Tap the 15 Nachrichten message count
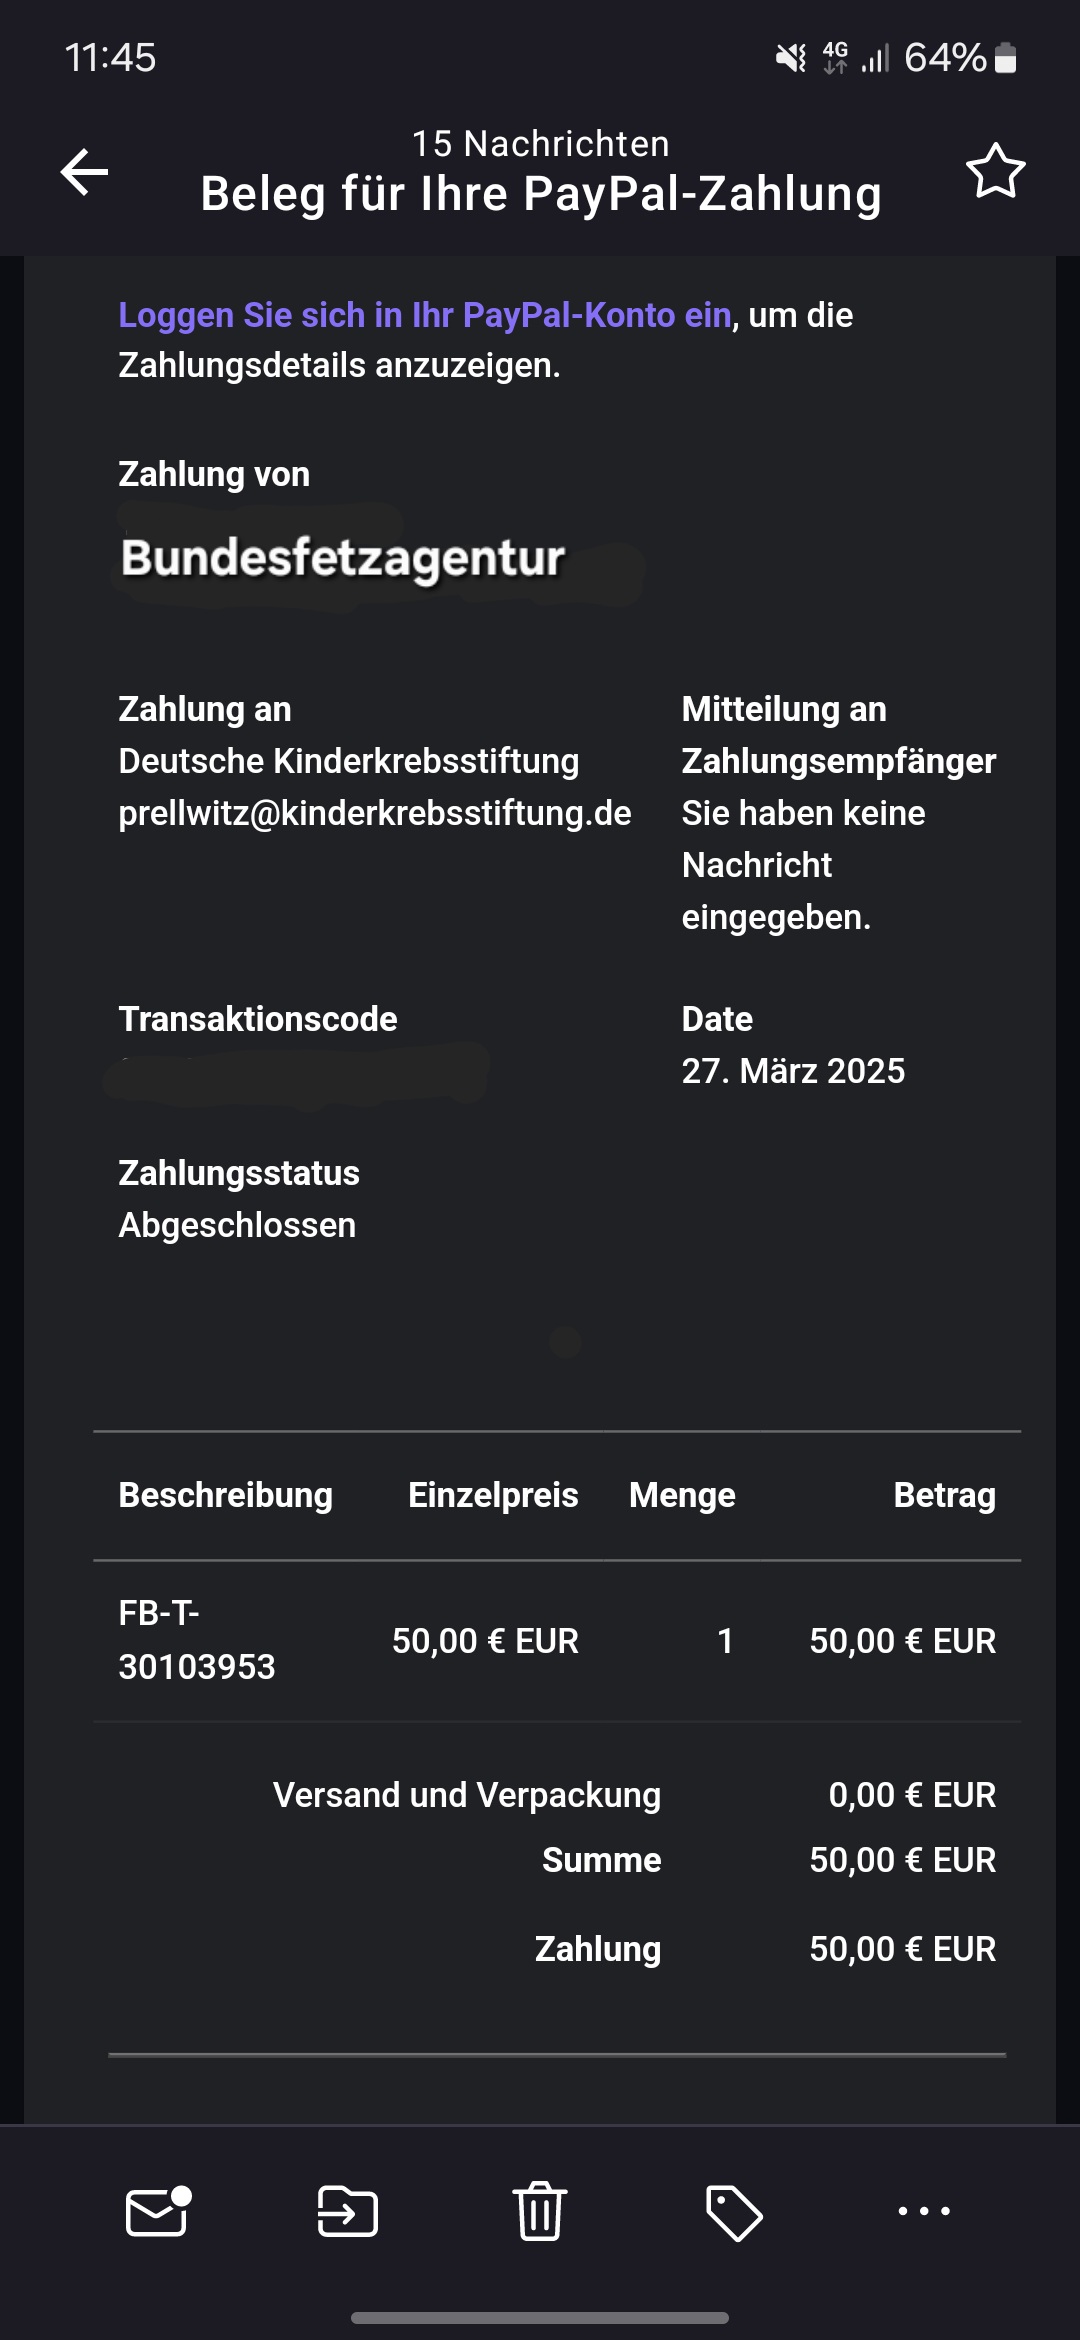This screenshot has height=2340, width=1080. tap(541, 144)
